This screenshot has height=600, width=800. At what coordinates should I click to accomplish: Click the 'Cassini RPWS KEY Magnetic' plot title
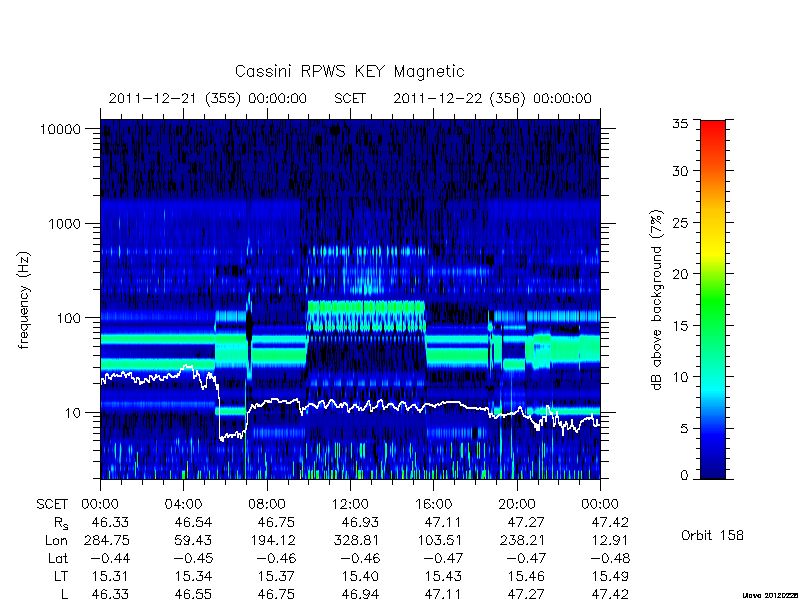(x=349, y=71)
